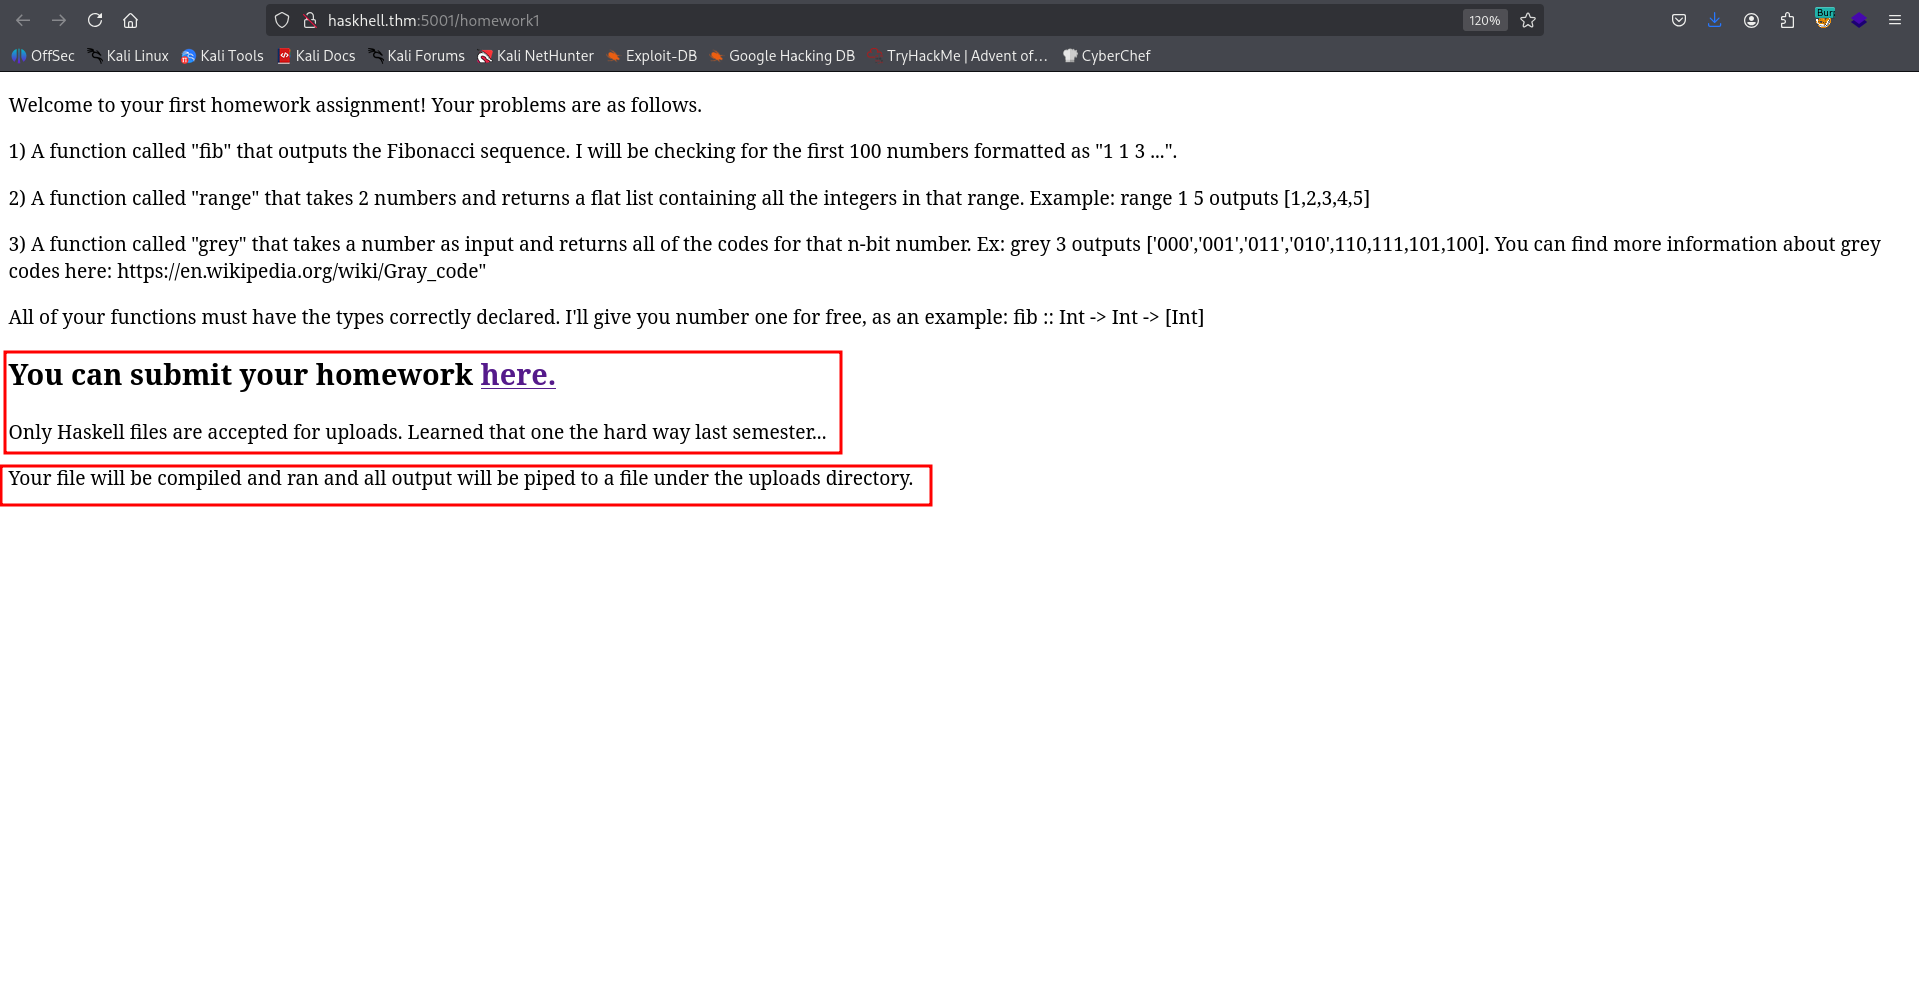
Task: Bookmark this page with the star
Action: point(1528,20)
